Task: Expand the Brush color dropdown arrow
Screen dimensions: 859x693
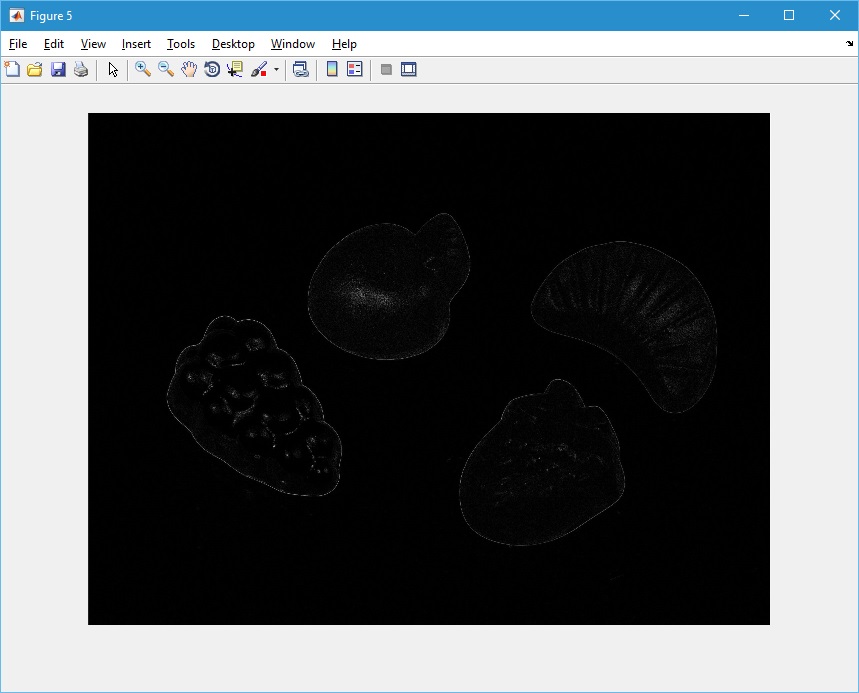Action: click(276, 69)
